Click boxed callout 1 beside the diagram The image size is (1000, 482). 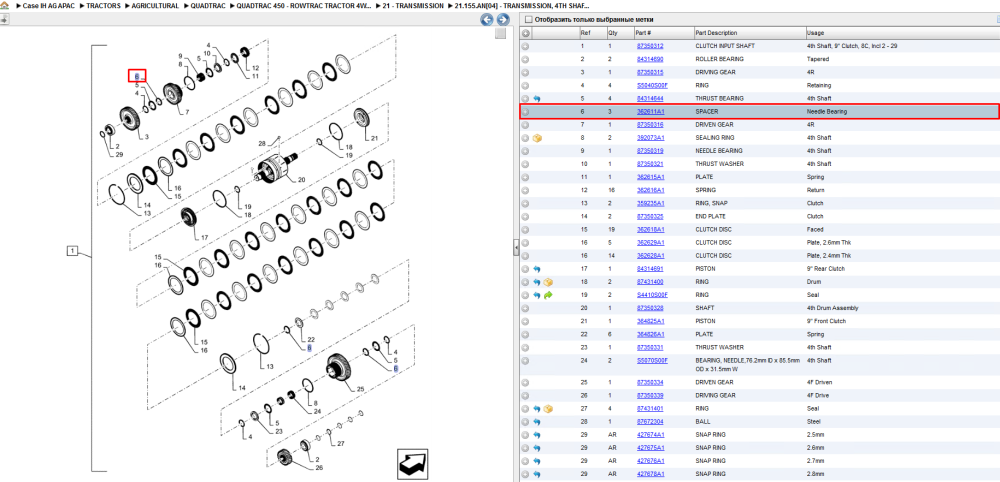pos(73,252)
